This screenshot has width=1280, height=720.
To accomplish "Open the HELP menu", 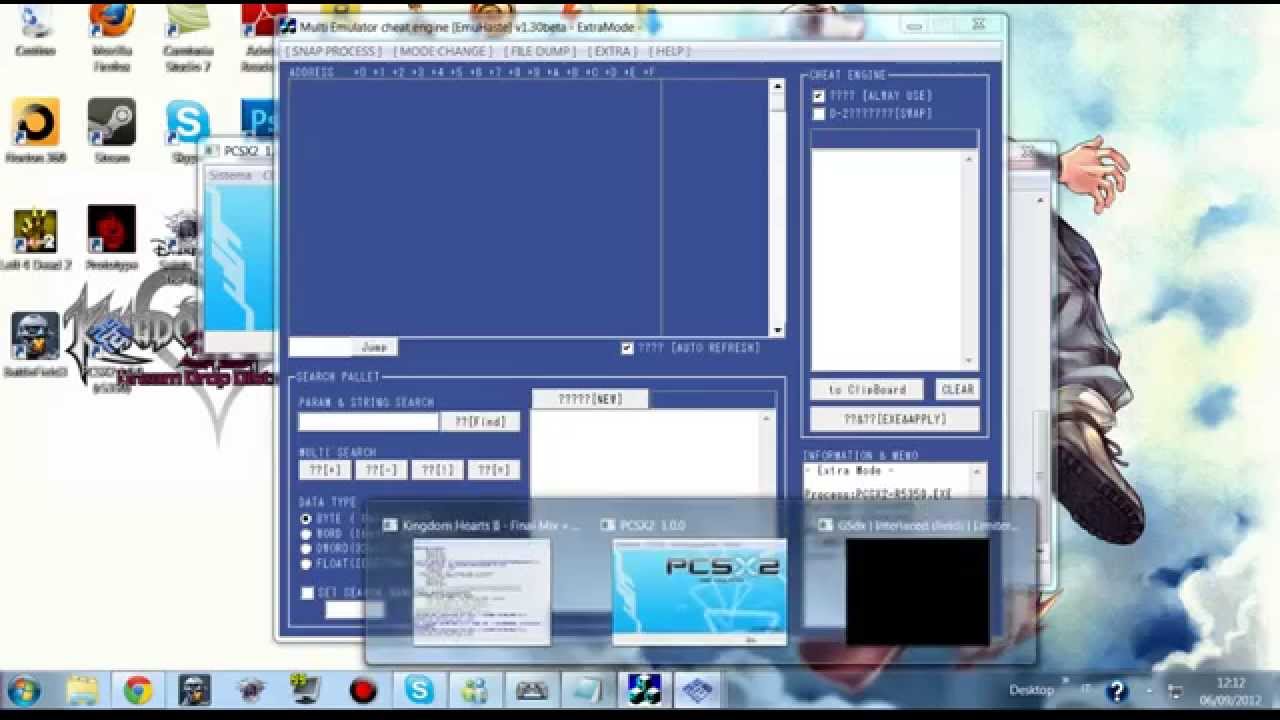I will pyautogui.click(x=670, y=51).
